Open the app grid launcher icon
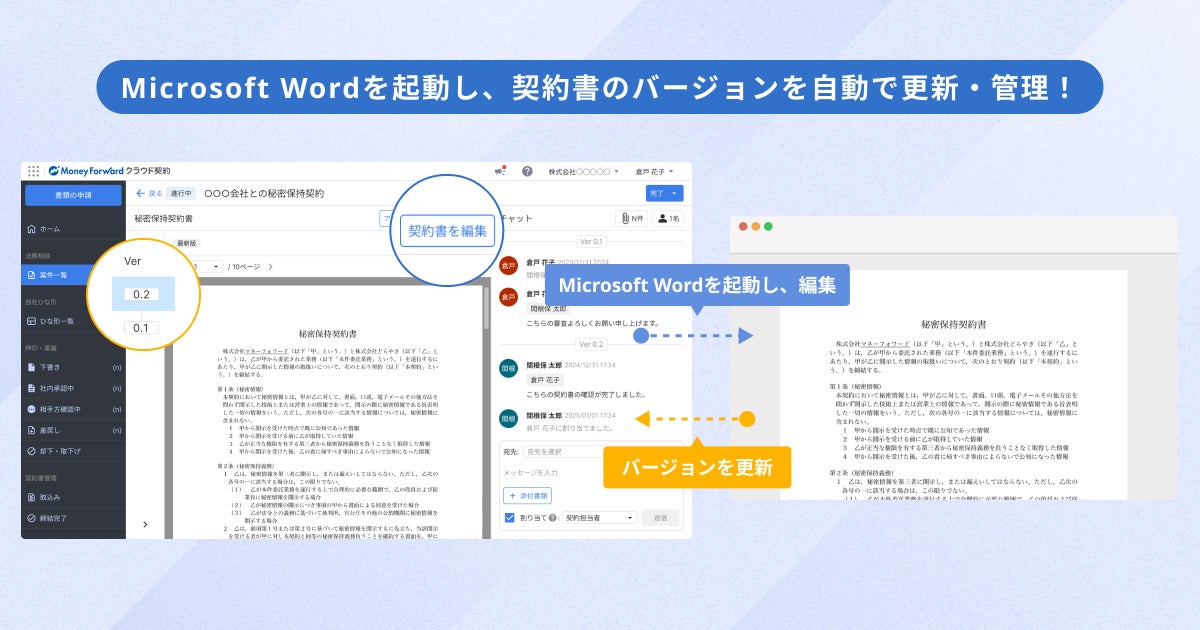This screenshot has height=630, width=1200. 33,171
